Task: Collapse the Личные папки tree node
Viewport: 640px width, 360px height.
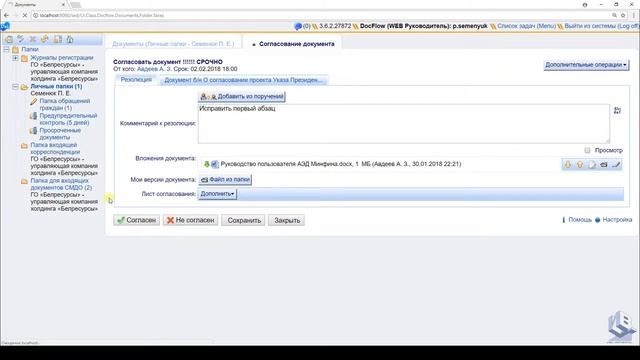Action: (x=16, y=87)
